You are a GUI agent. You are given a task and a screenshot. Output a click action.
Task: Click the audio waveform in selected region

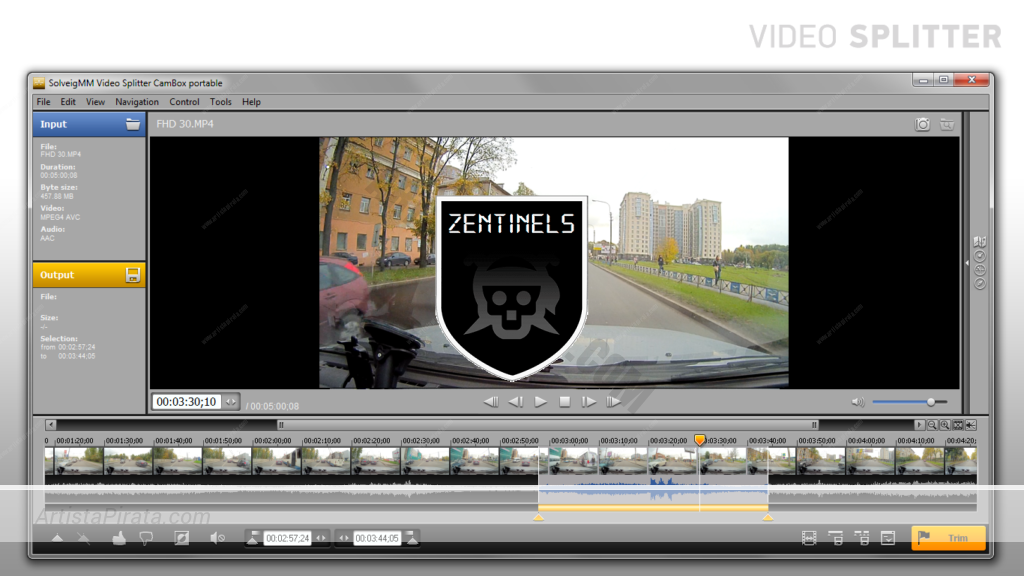[x=653, y=490]
